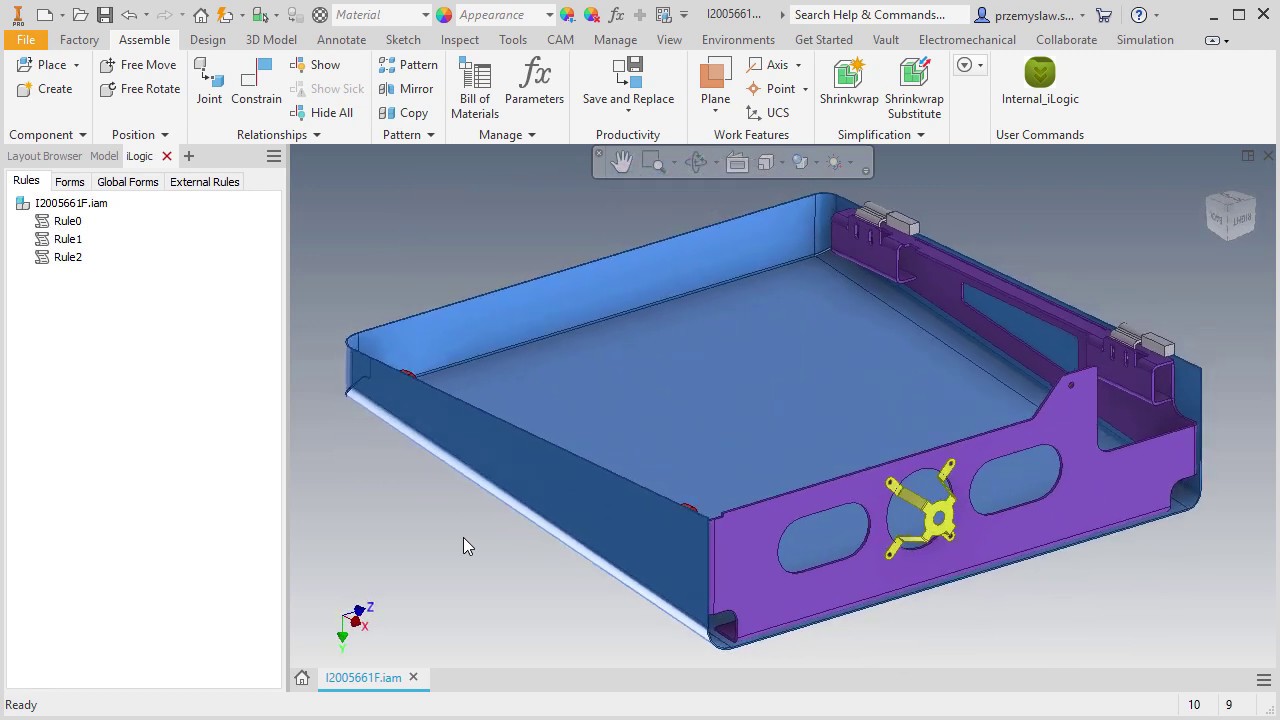Screen dimensions: 1280x720
Task: Expand the Place dropdown arrow
Action: coord(76,65)
